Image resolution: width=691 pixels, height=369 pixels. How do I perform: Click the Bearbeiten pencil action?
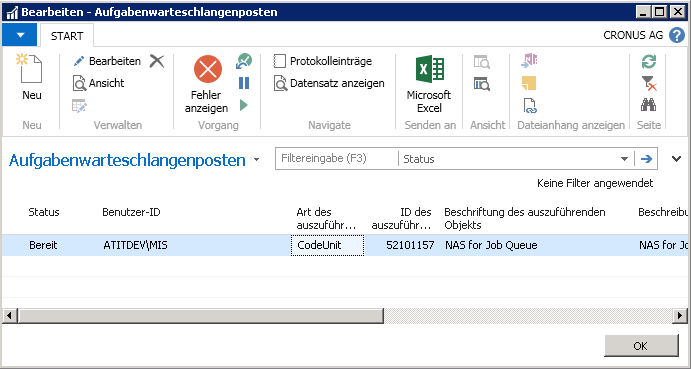click(x=107, y=61)
